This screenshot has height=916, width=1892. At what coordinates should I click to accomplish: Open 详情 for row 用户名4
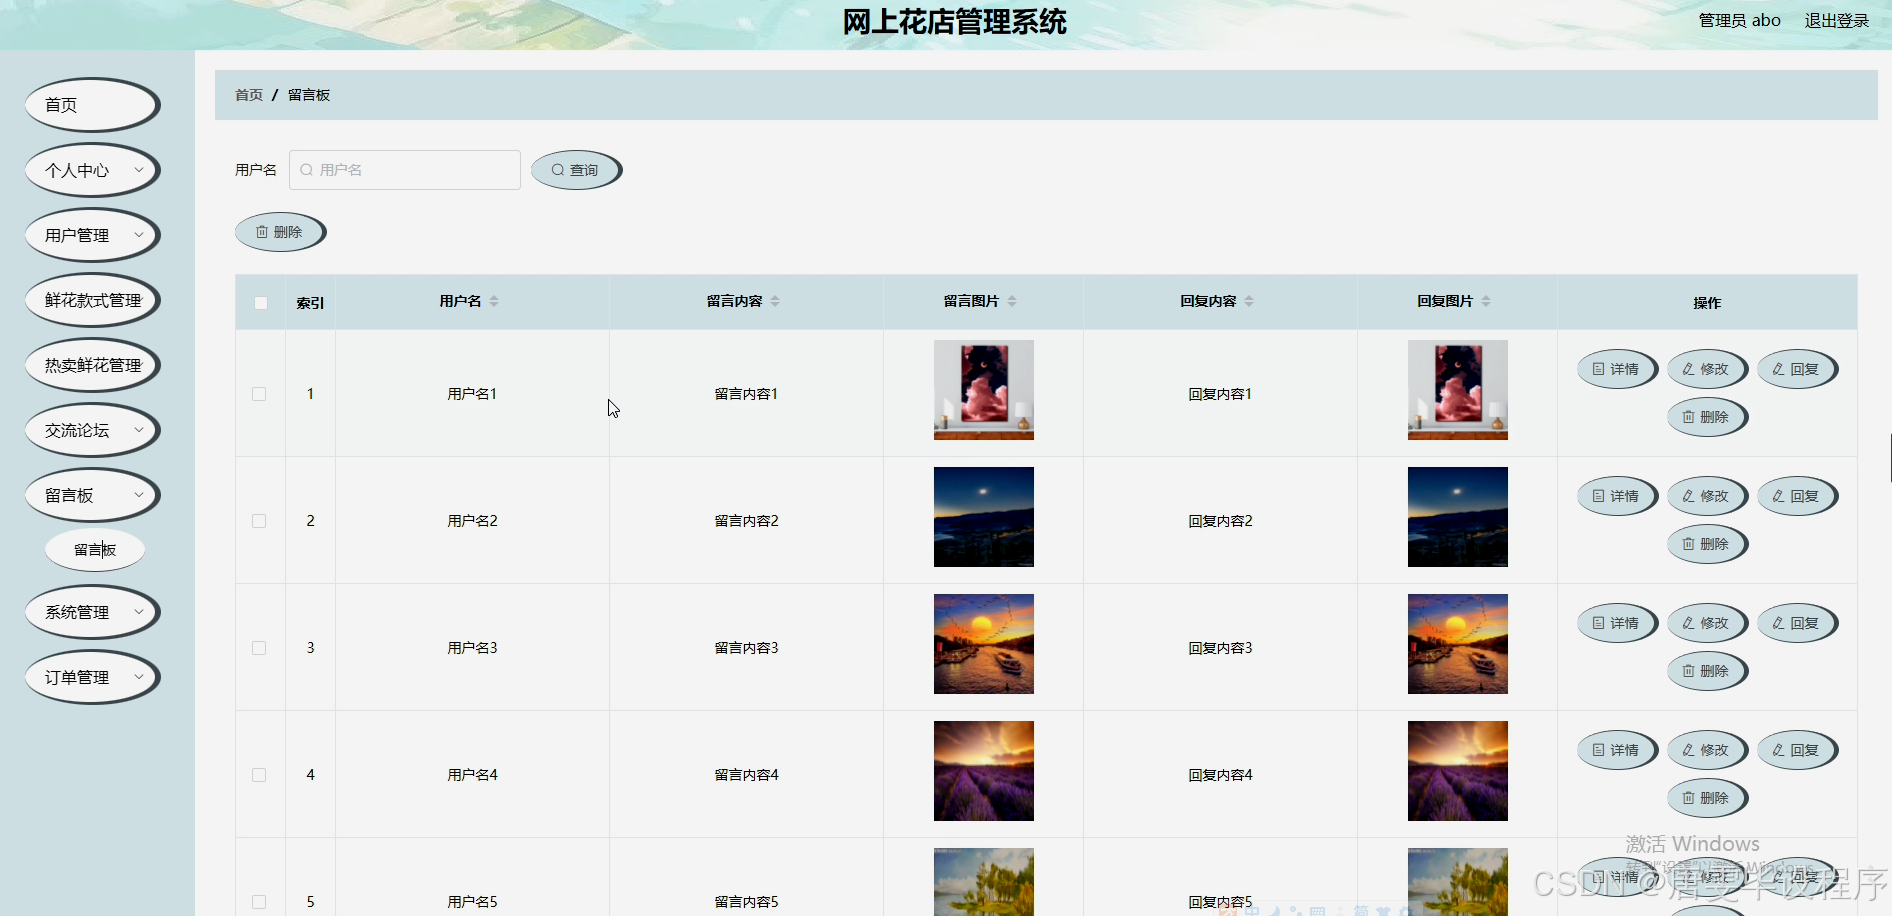click(1617, 750)
